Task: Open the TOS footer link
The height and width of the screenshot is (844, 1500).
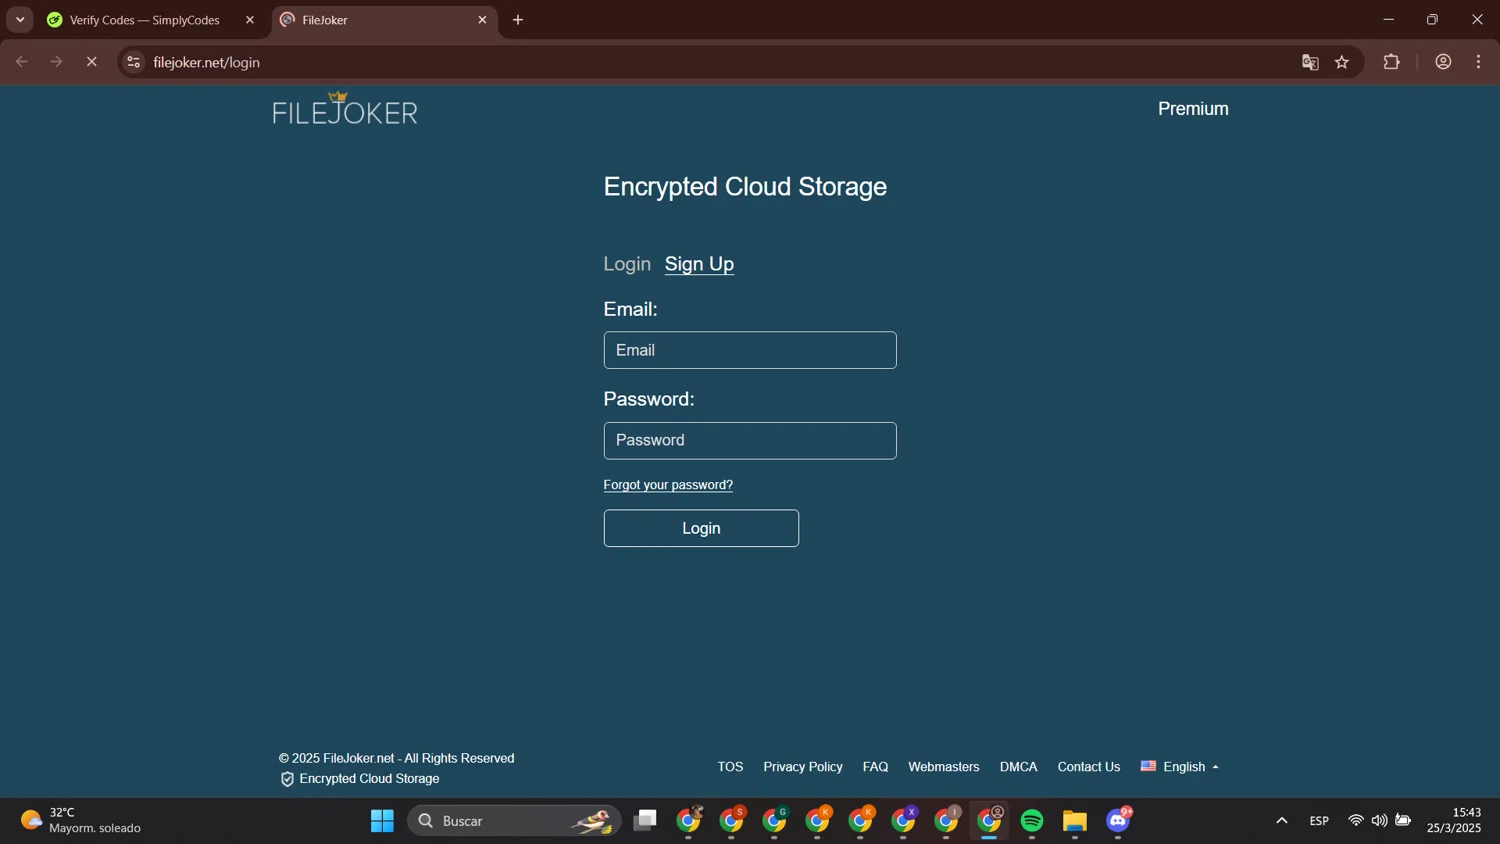Action: [x=730, y=767]
